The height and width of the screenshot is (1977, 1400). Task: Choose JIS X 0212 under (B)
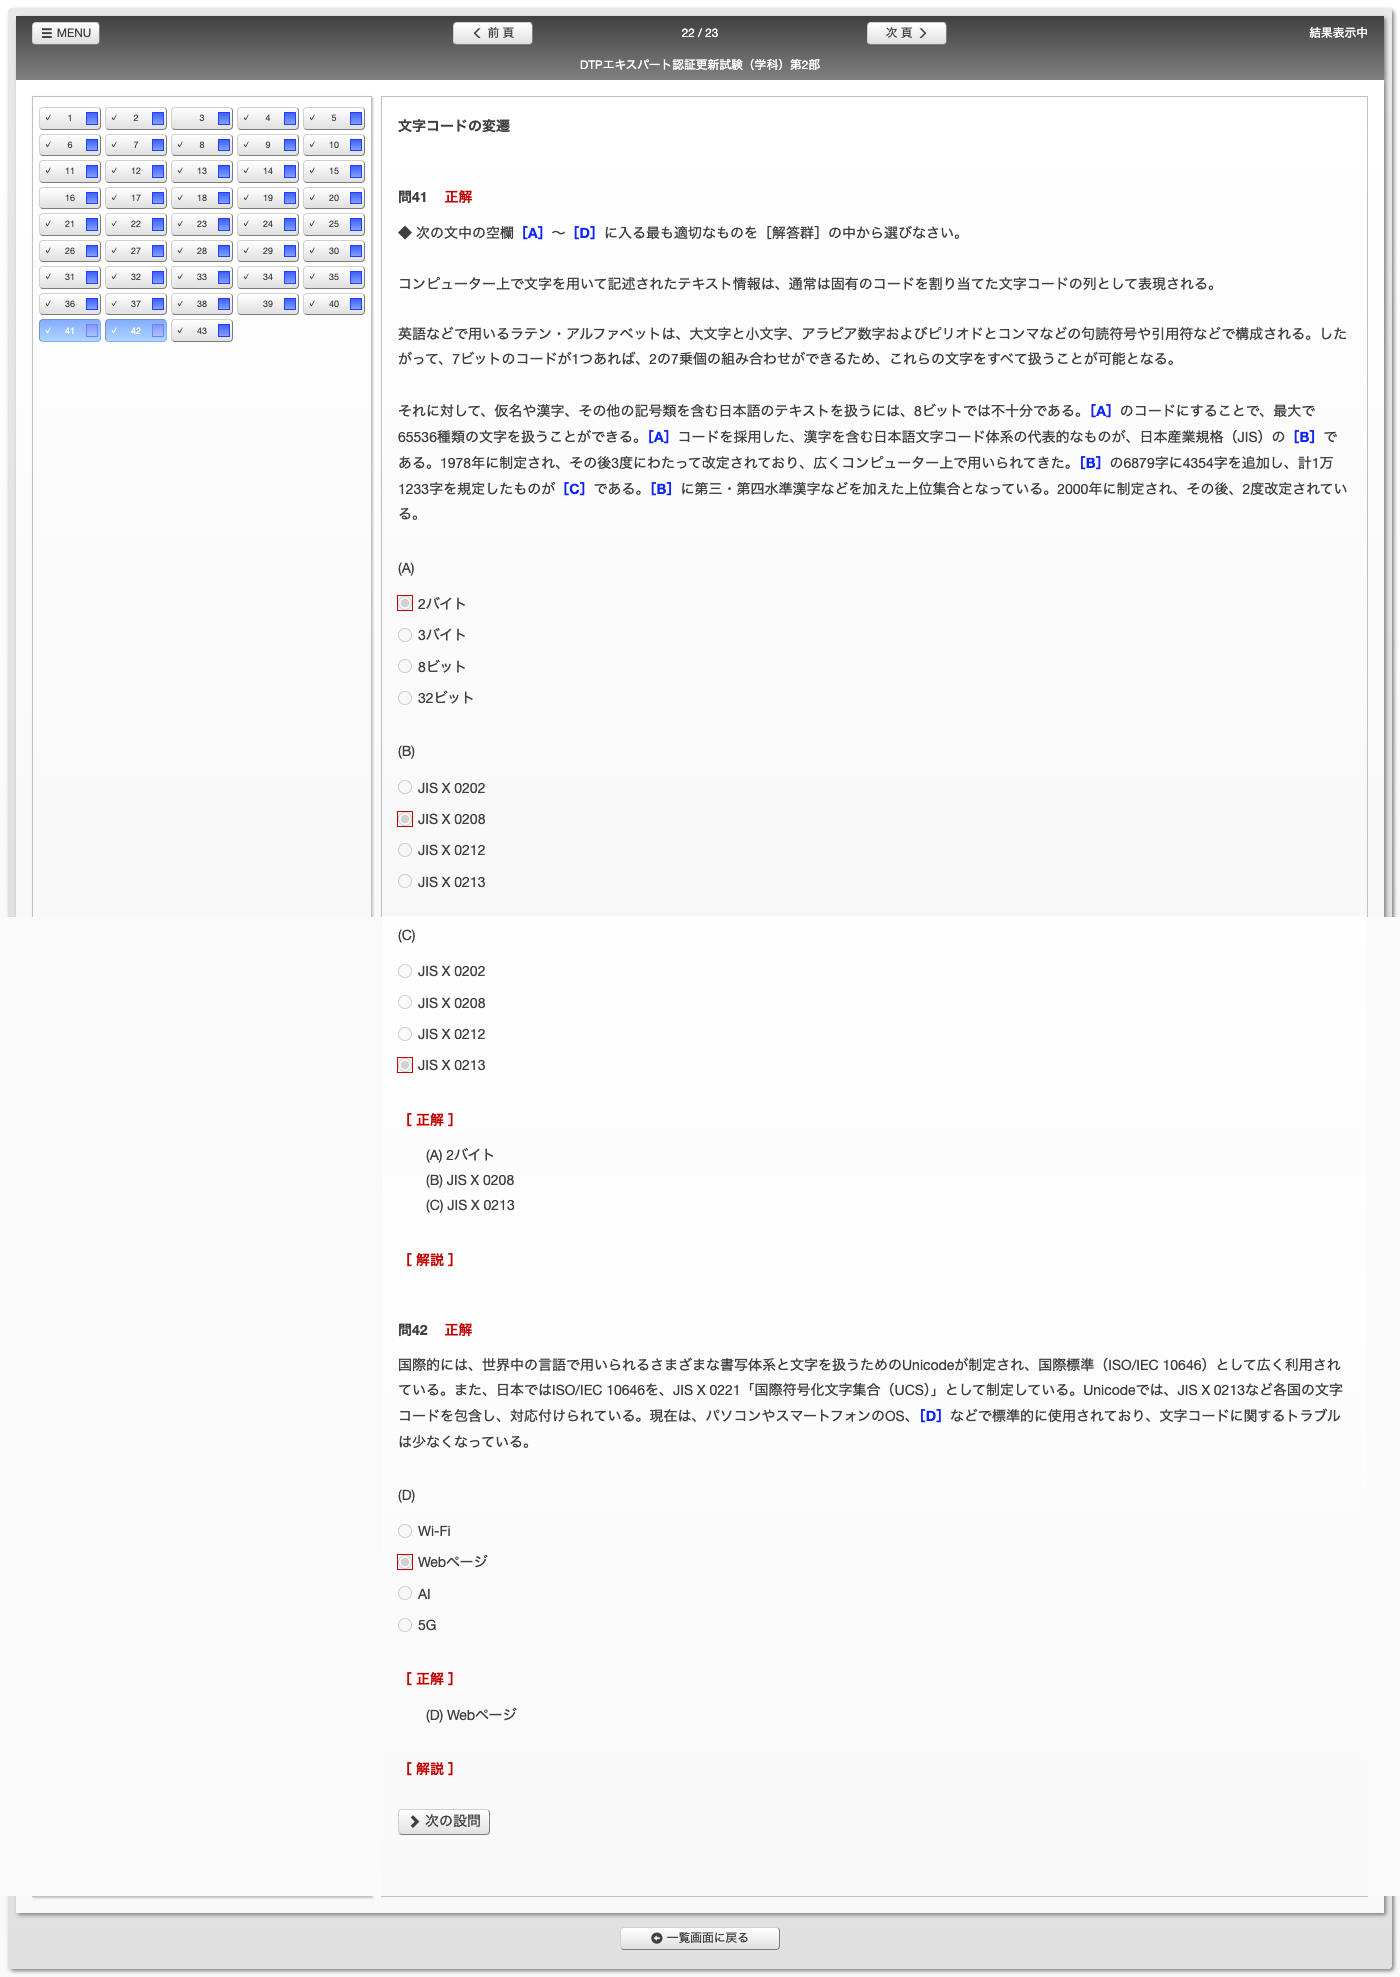405,850
